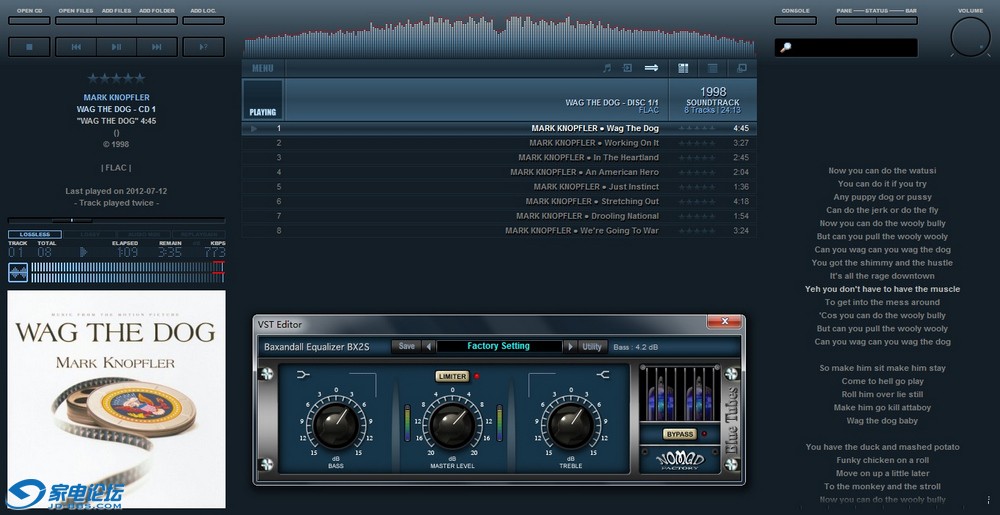Close the VST Editor window
Viewport: 1000px width, 515px height.
[x=724, y=322]
